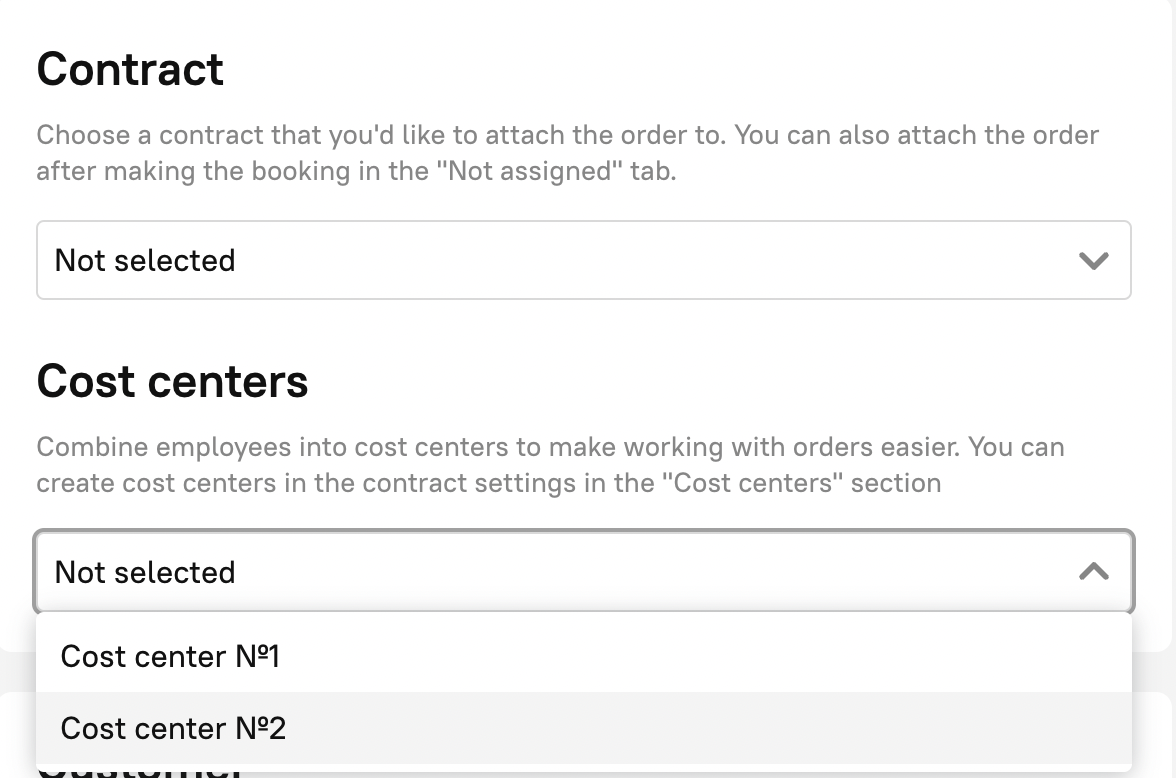Image resolution: width=1176 pixels, height=778 pixels.
Task: Click the Contract description paragraph
Action: (567, 153)
